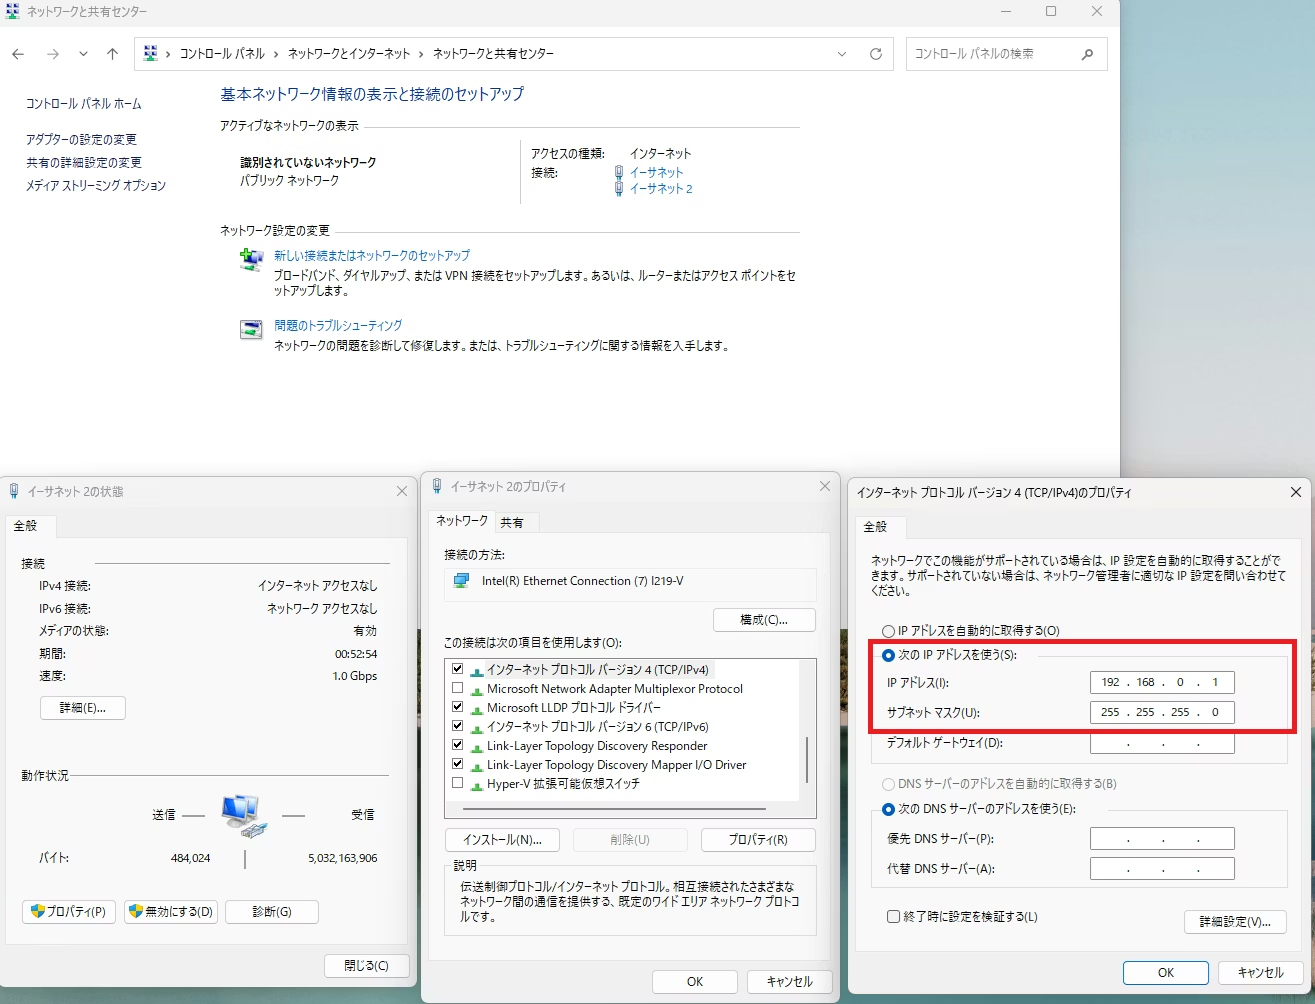Expand the ネットワークとインターネット breadcrumb chevron
1315x1004 pixels.
tap(421, 54)
